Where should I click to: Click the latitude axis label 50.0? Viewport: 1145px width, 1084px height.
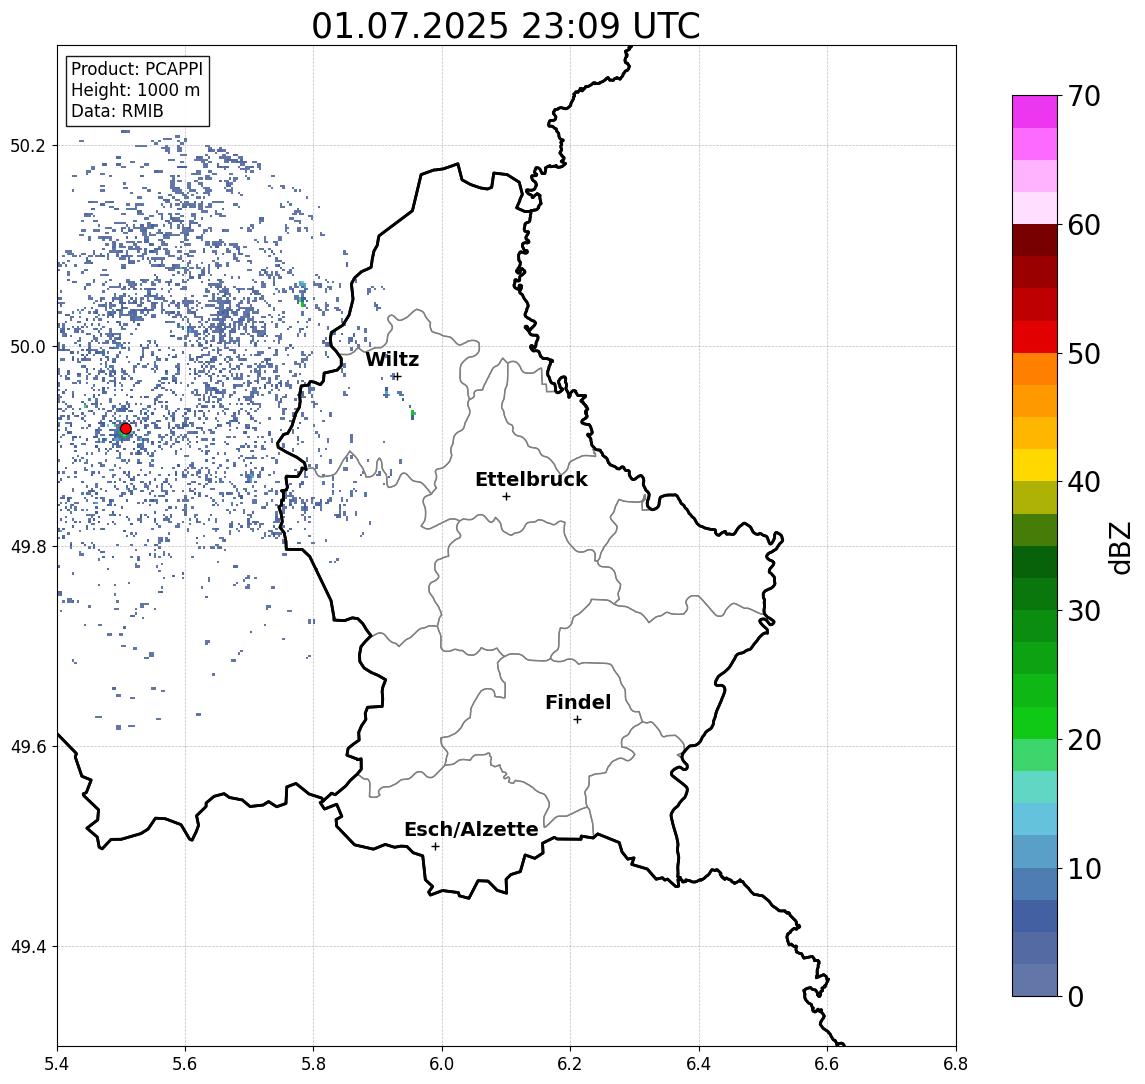click(x=28, y=346)
